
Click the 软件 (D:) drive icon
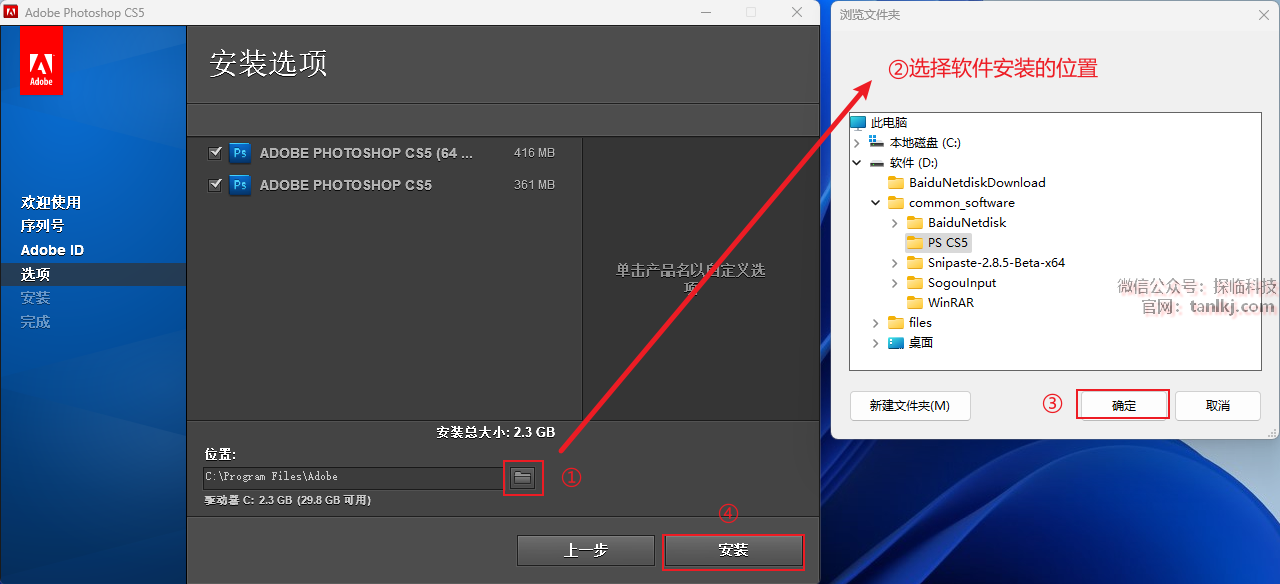(x=876, y=162)
